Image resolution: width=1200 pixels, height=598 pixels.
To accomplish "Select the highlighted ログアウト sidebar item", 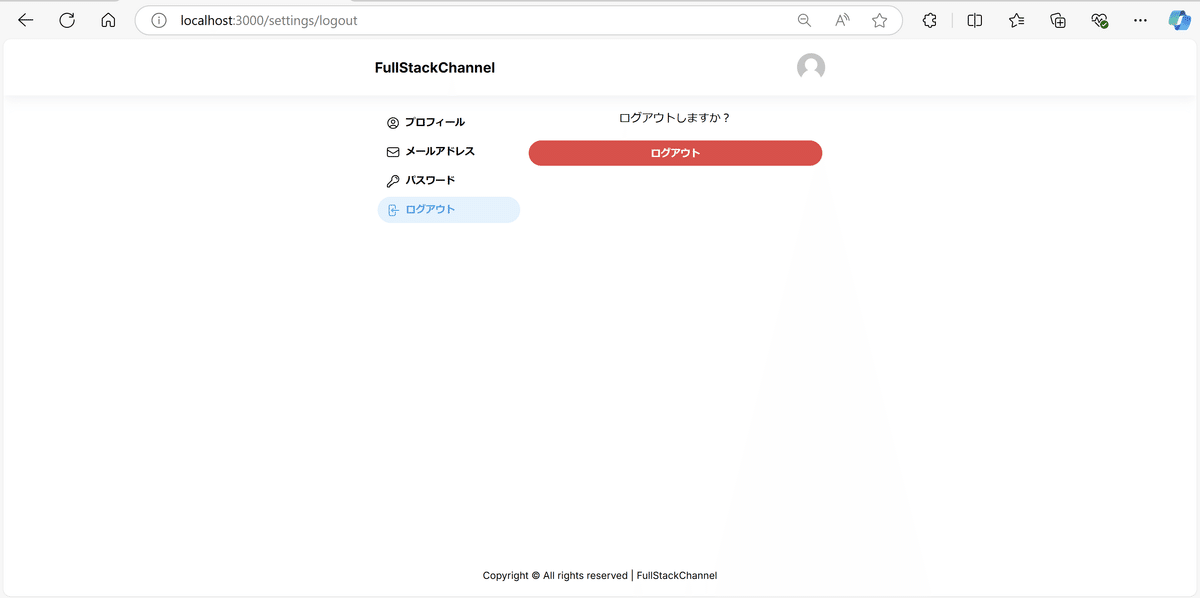I will 449,210.
